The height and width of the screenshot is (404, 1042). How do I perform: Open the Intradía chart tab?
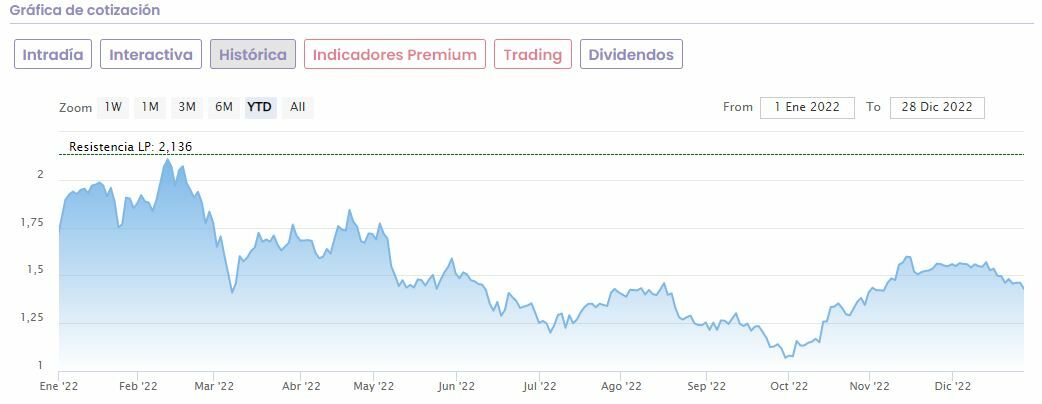pos(53,55)
